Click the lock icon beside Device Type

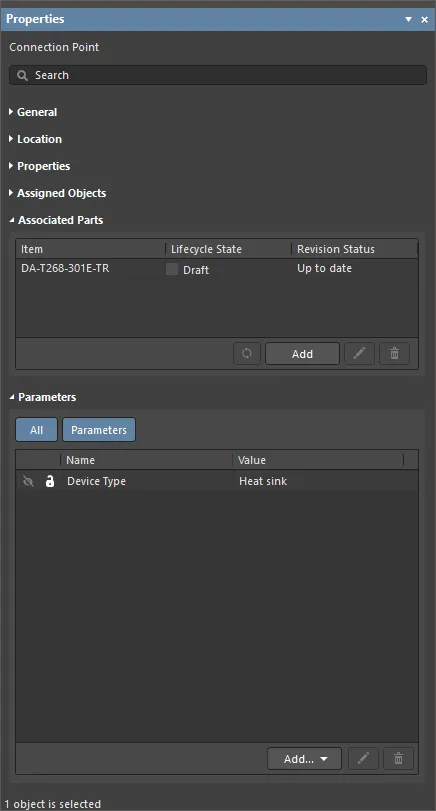coord(50,482)
